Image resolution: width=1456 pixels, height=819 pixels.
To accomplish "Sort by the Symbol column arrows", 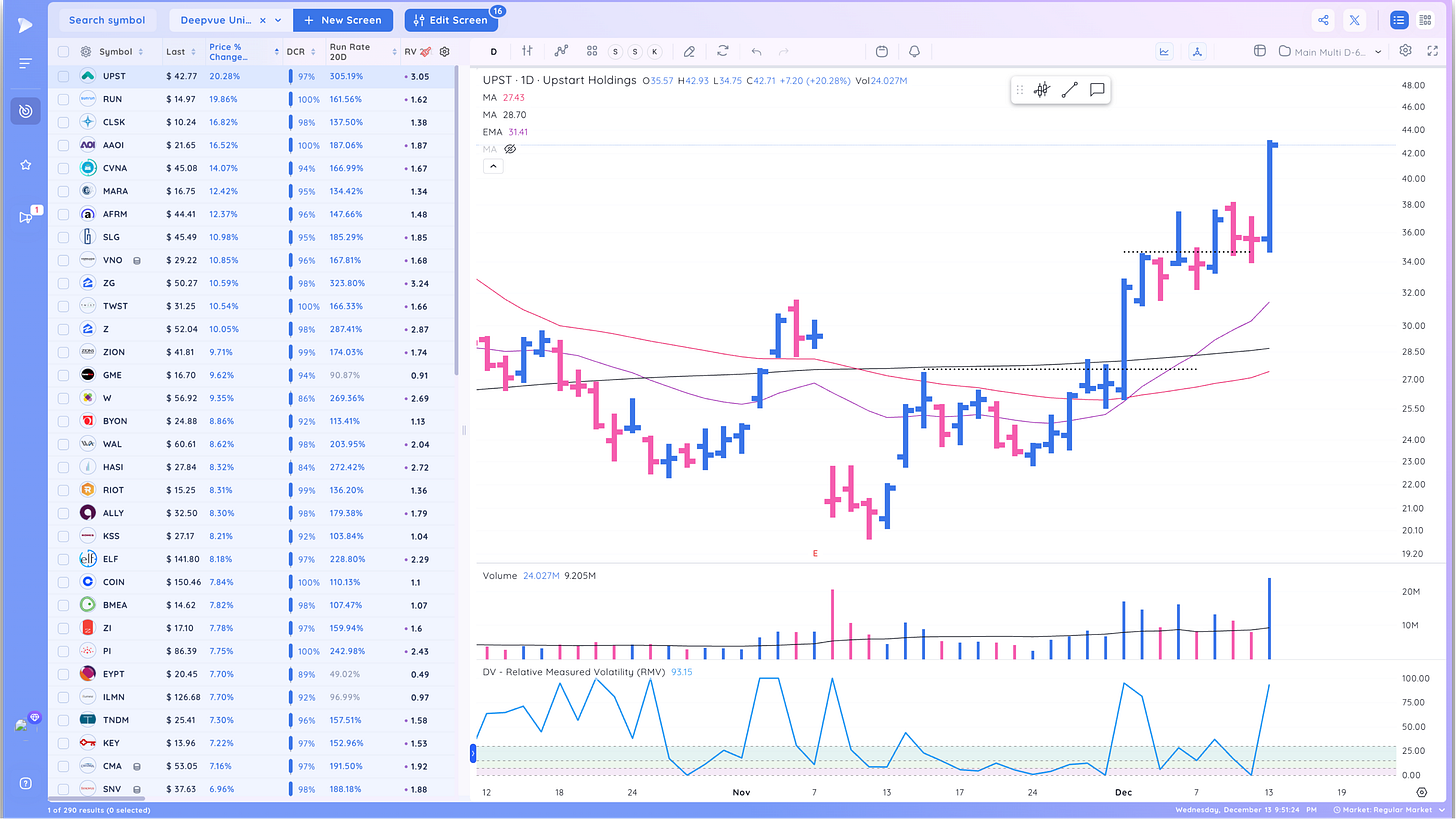I will click(141, 51).
